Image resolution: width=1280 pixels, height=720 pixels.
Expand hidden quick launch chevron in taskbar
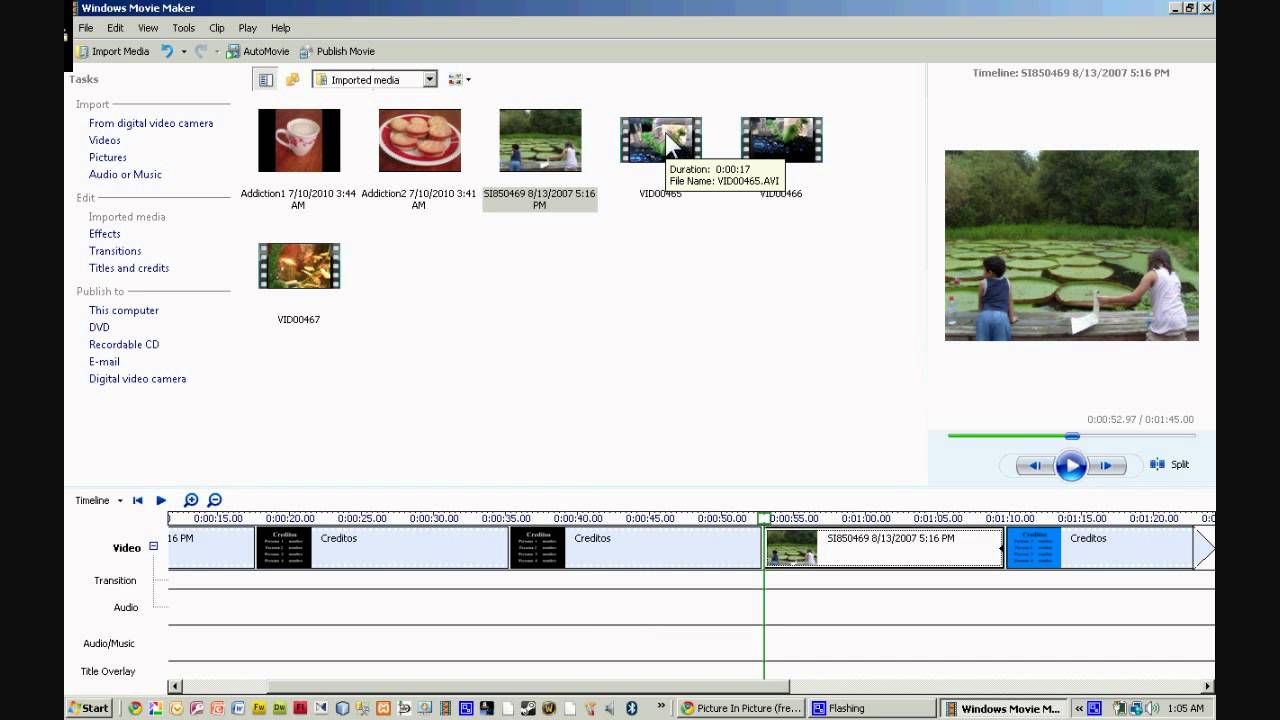[661, 707]
